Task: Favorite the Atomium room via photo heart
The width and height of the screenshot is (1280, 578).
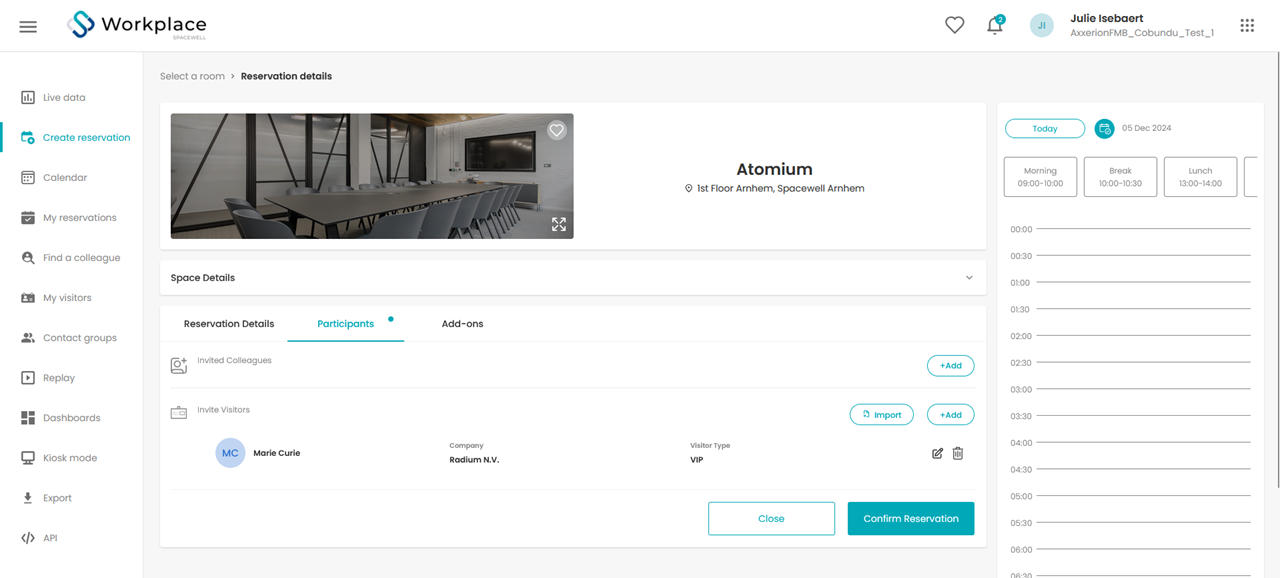Action: [x=557, y=130]
